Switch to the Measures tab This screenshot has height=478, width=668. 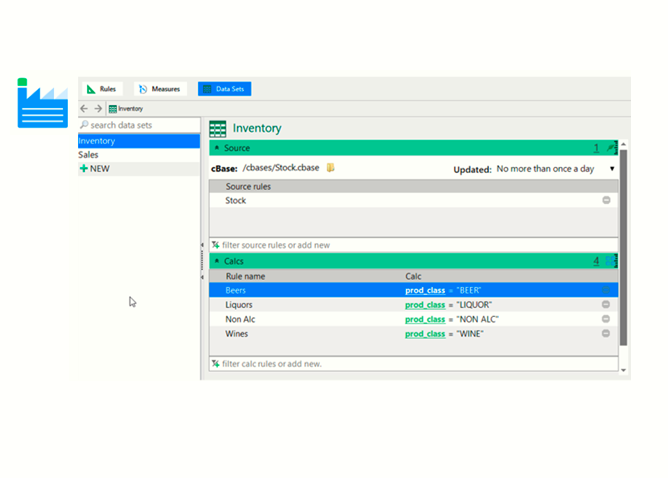[x=160, y=89]
